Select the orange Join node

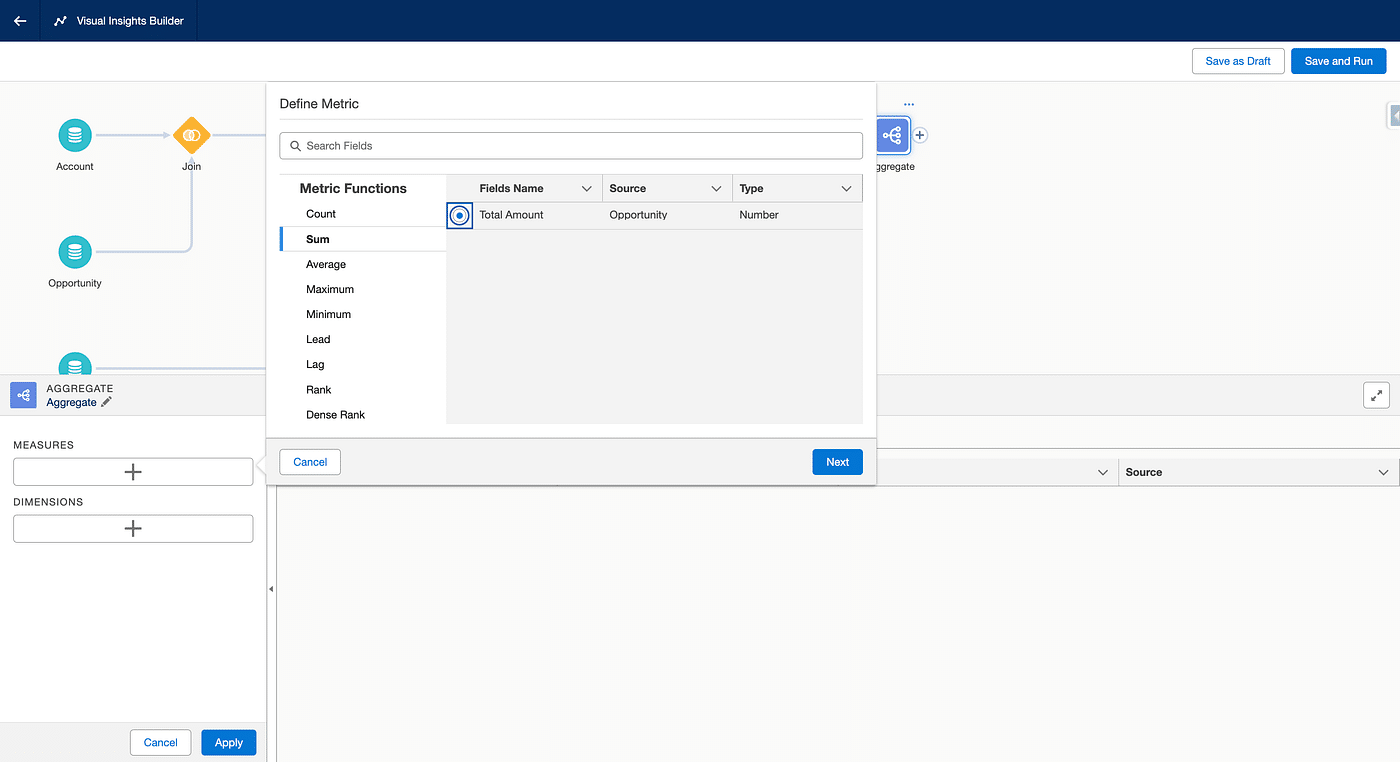coord(191,135)
